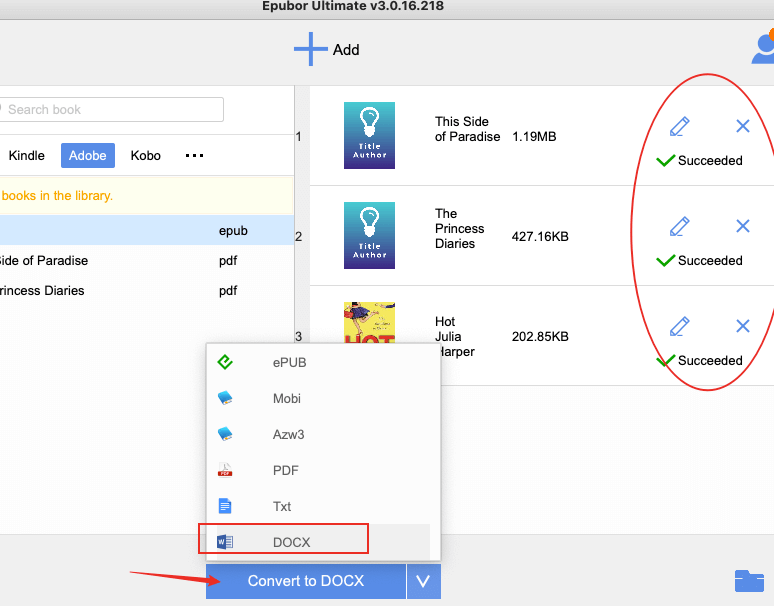
Task: Click Convert to DOCX button
Action: 306,581
